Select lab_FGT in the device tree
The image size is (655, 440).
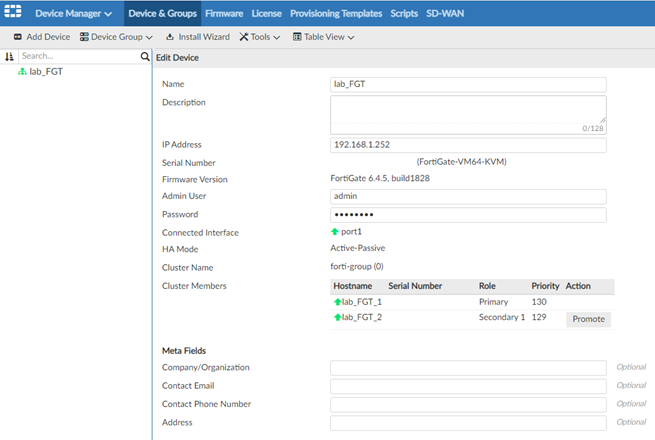pyautogui.click(x=46, y=72)
